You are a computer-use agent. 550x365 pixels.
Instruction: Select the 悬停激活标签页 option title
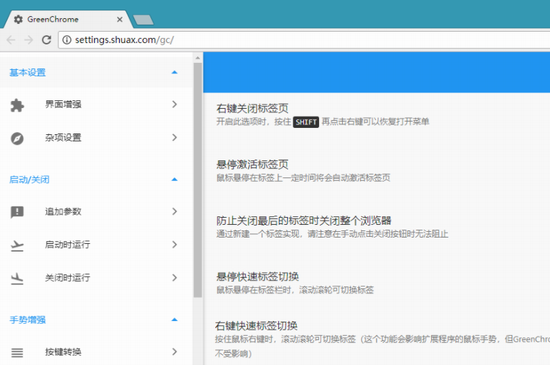(252, 164)
